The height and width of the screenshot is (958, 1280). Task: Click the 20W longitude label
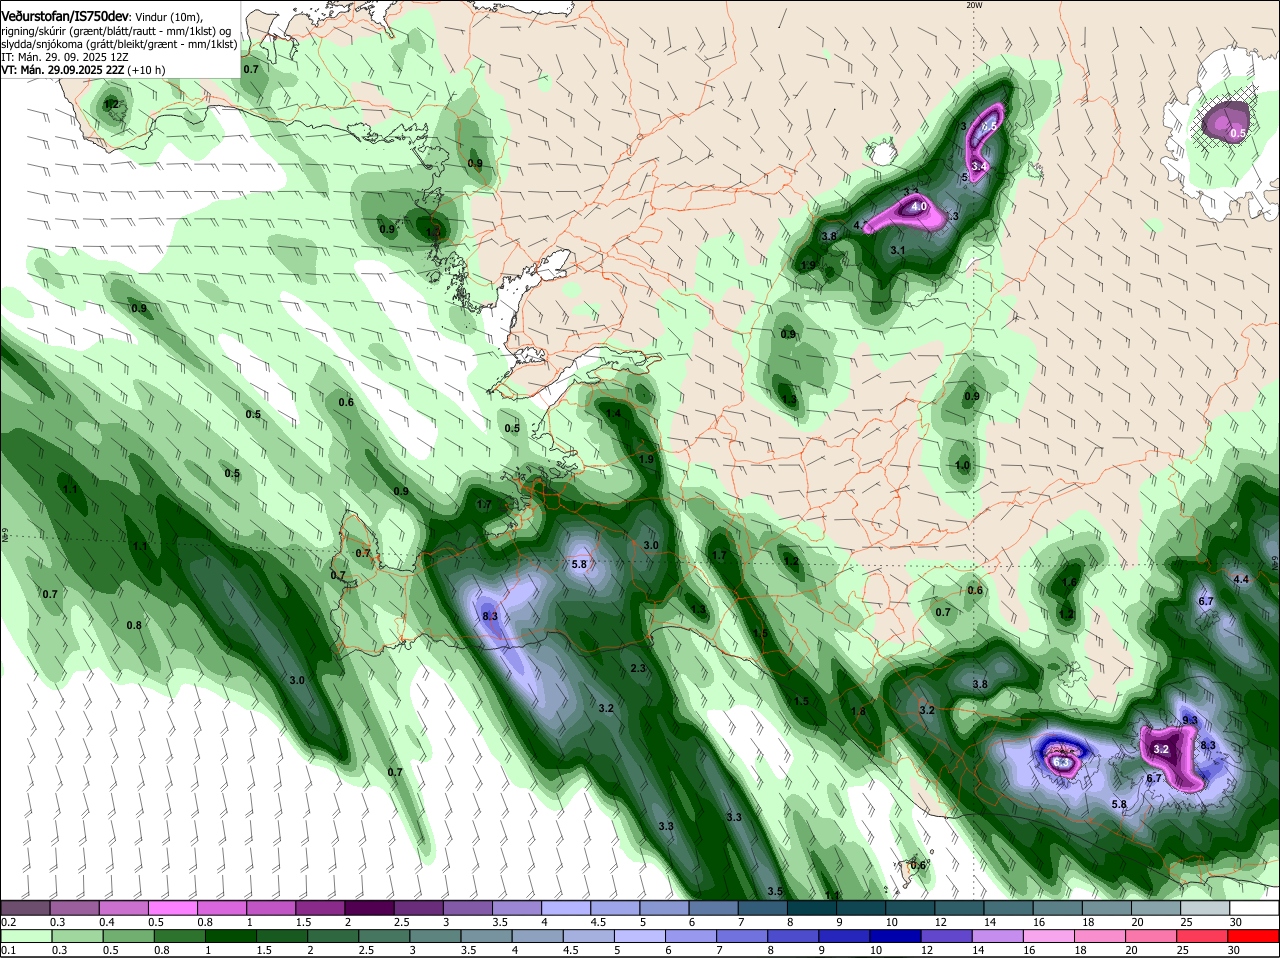(x=975, y=5)
